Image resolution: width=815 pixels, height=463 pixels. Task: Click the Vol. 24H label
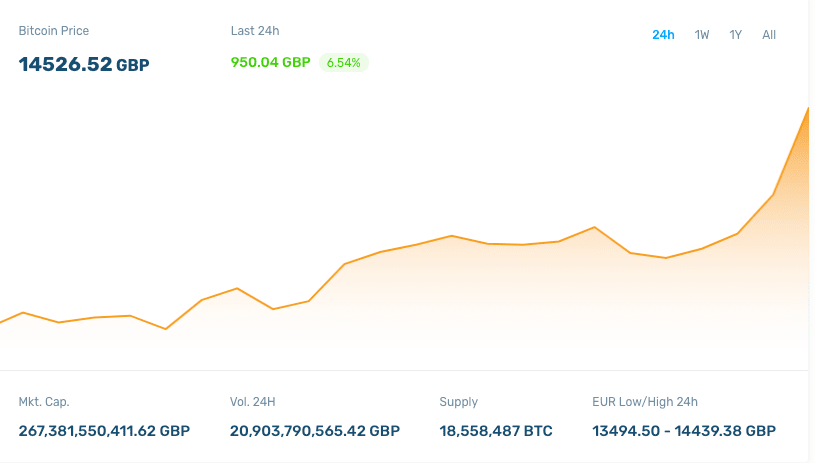(252, 402)
